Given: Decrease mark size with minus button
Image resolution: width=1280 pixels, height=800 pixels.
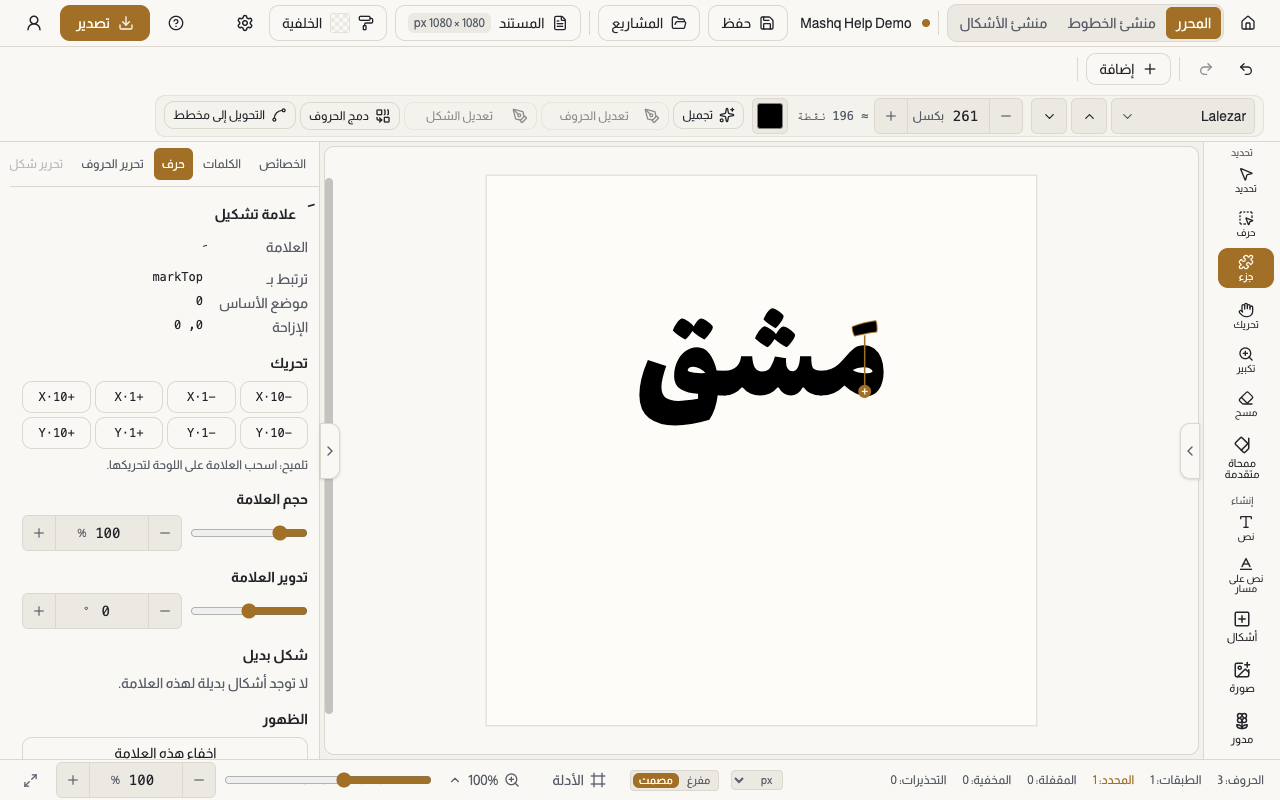Looking at the screenshot, I should pos(165,533).
